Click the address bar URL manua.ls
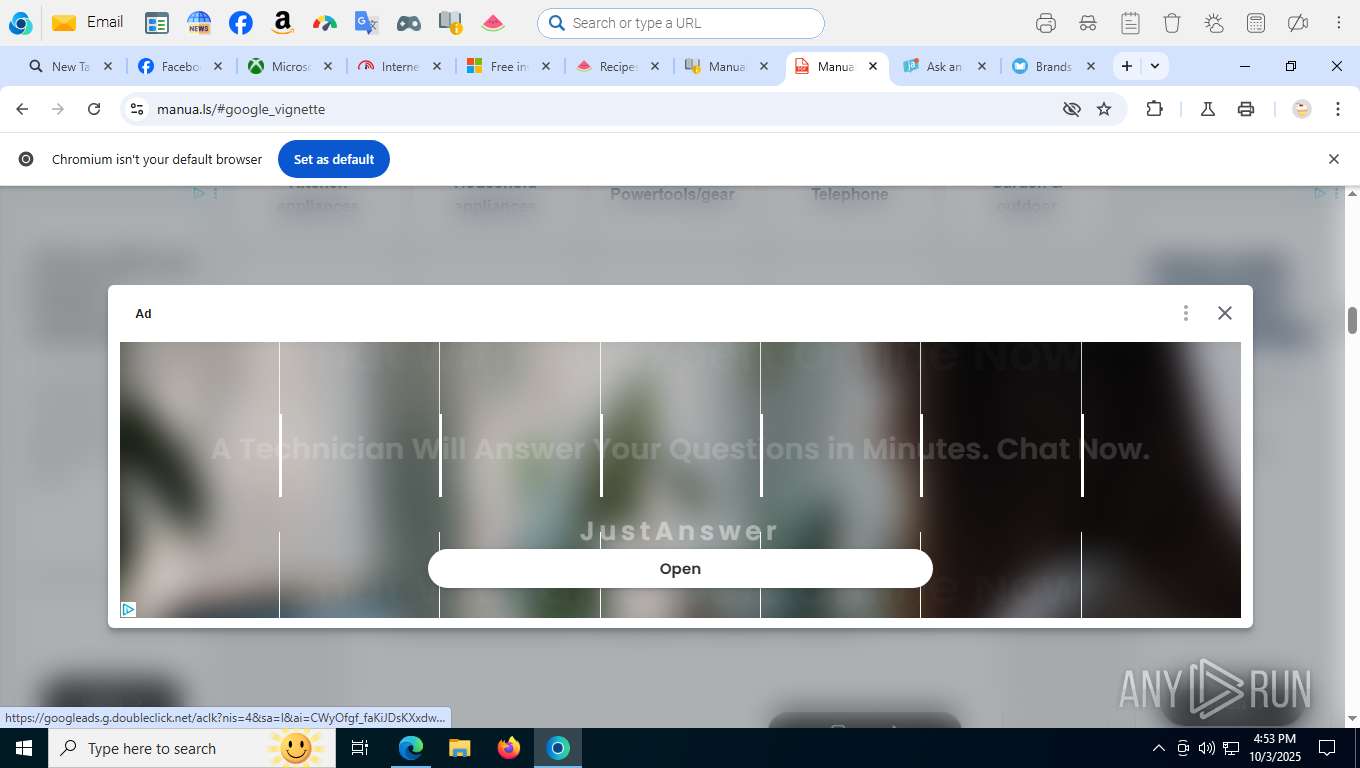This screenshot has width=1360, height=768. click(241, 109)
